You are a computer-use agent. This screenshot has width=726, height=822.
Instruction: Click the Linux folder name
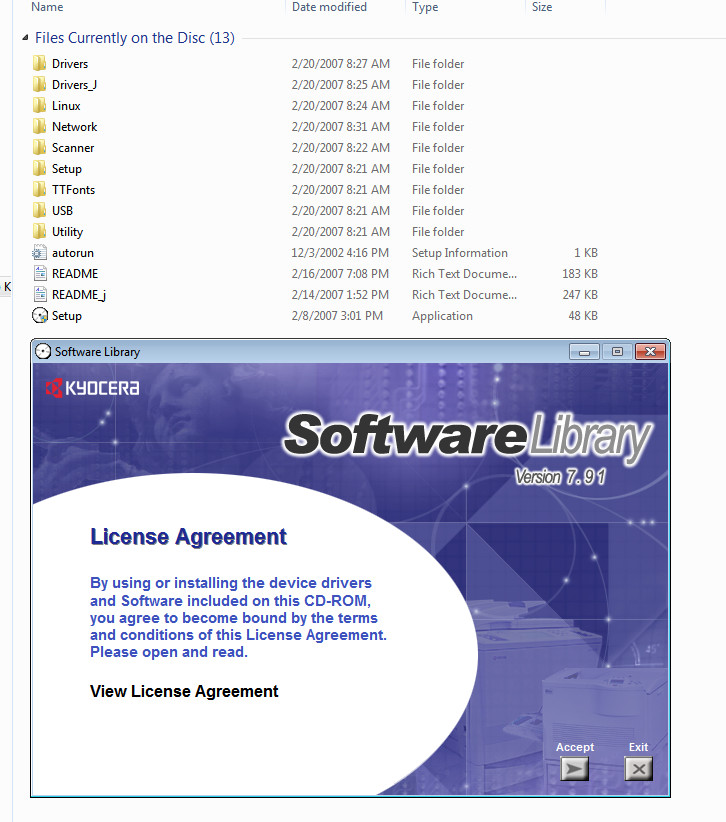click(66, 105)
